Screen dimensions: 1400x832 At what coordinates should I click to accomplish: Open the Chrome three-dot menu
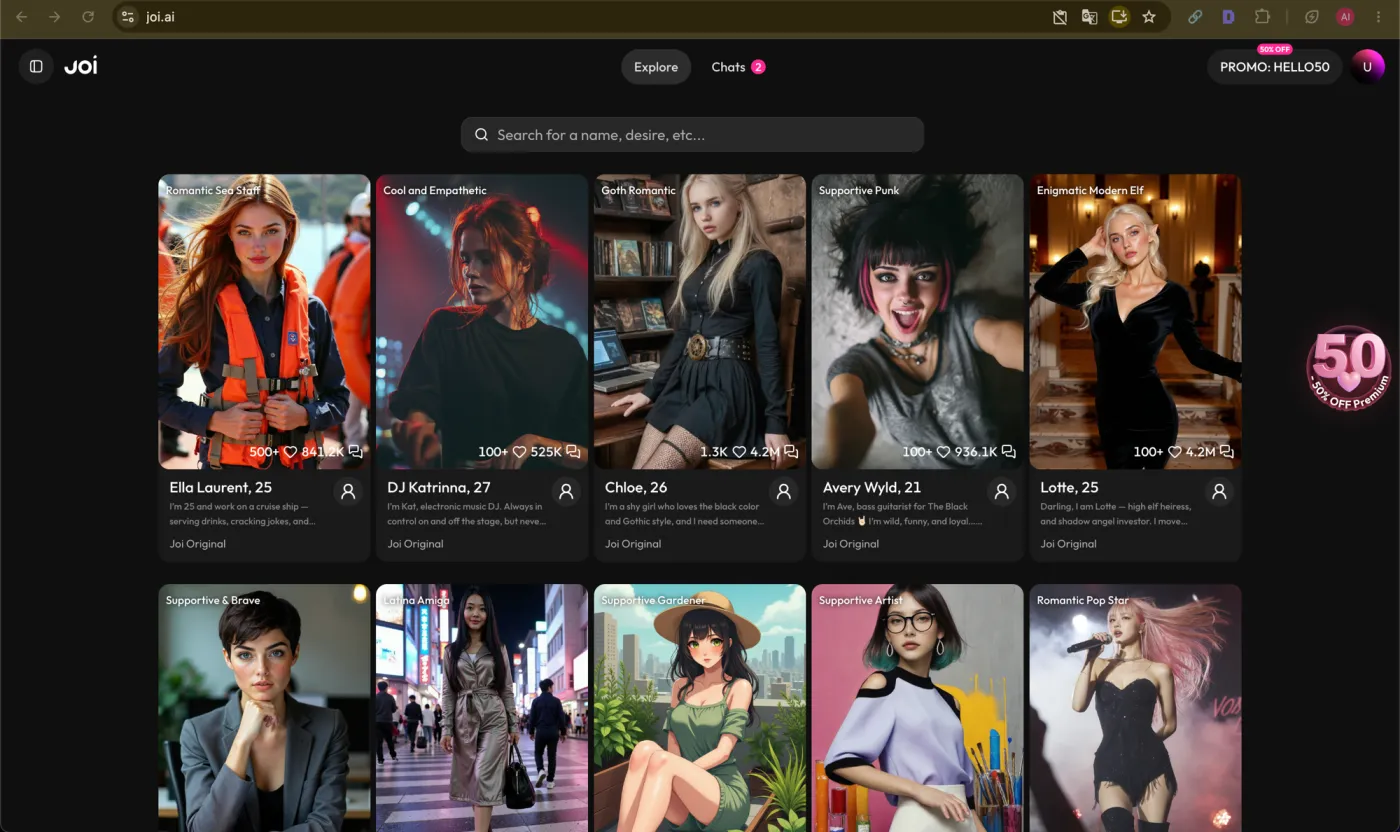[x=1379, y=17]
